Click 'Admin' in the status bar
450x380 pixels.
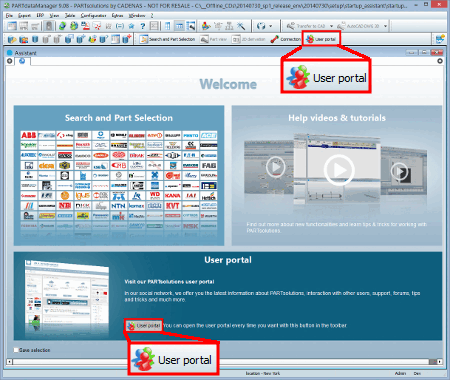coord(400,373)
